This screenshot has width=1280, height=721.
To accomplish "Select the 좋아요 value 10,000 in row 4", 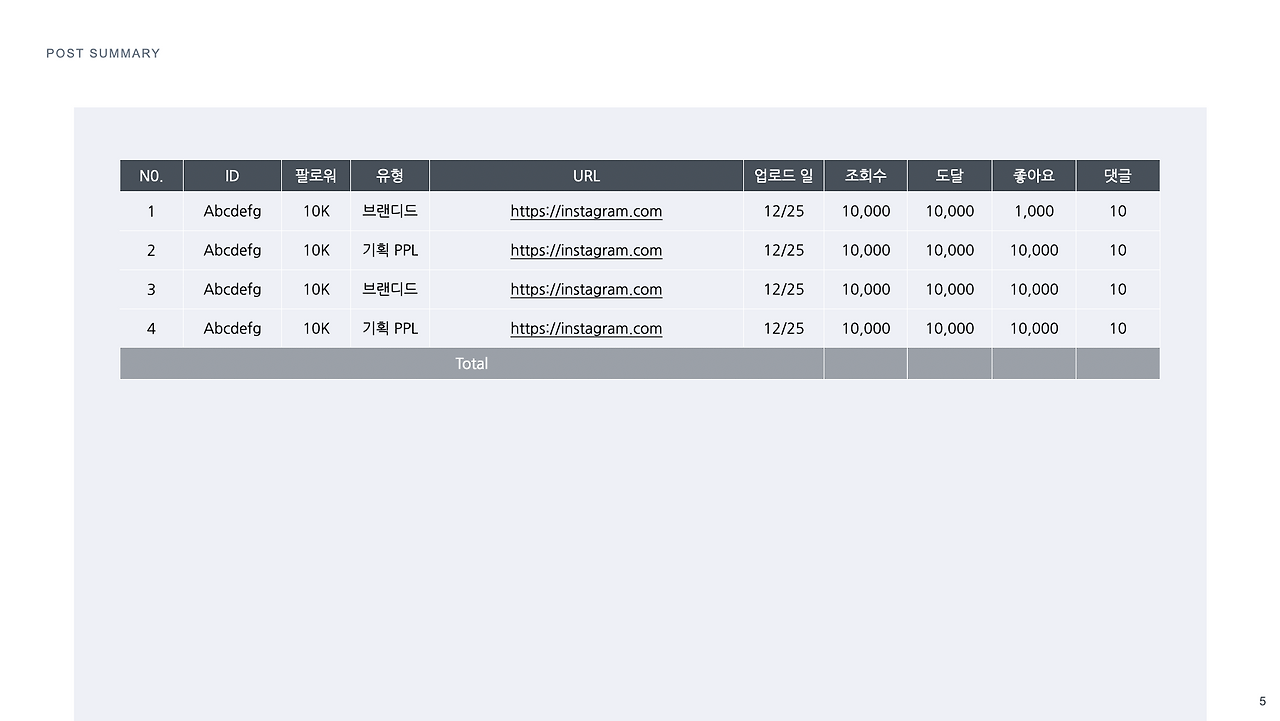I will [1034, 328].
